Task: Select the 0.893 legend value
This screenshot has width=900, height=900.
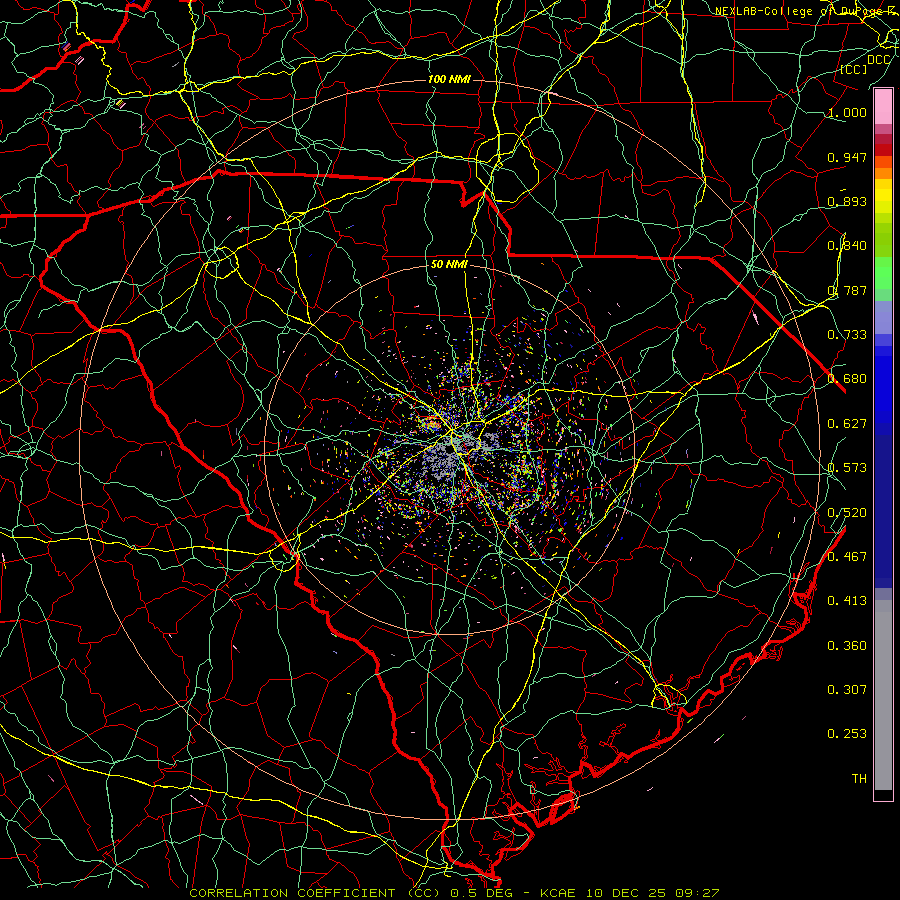Action: point(847,201)
